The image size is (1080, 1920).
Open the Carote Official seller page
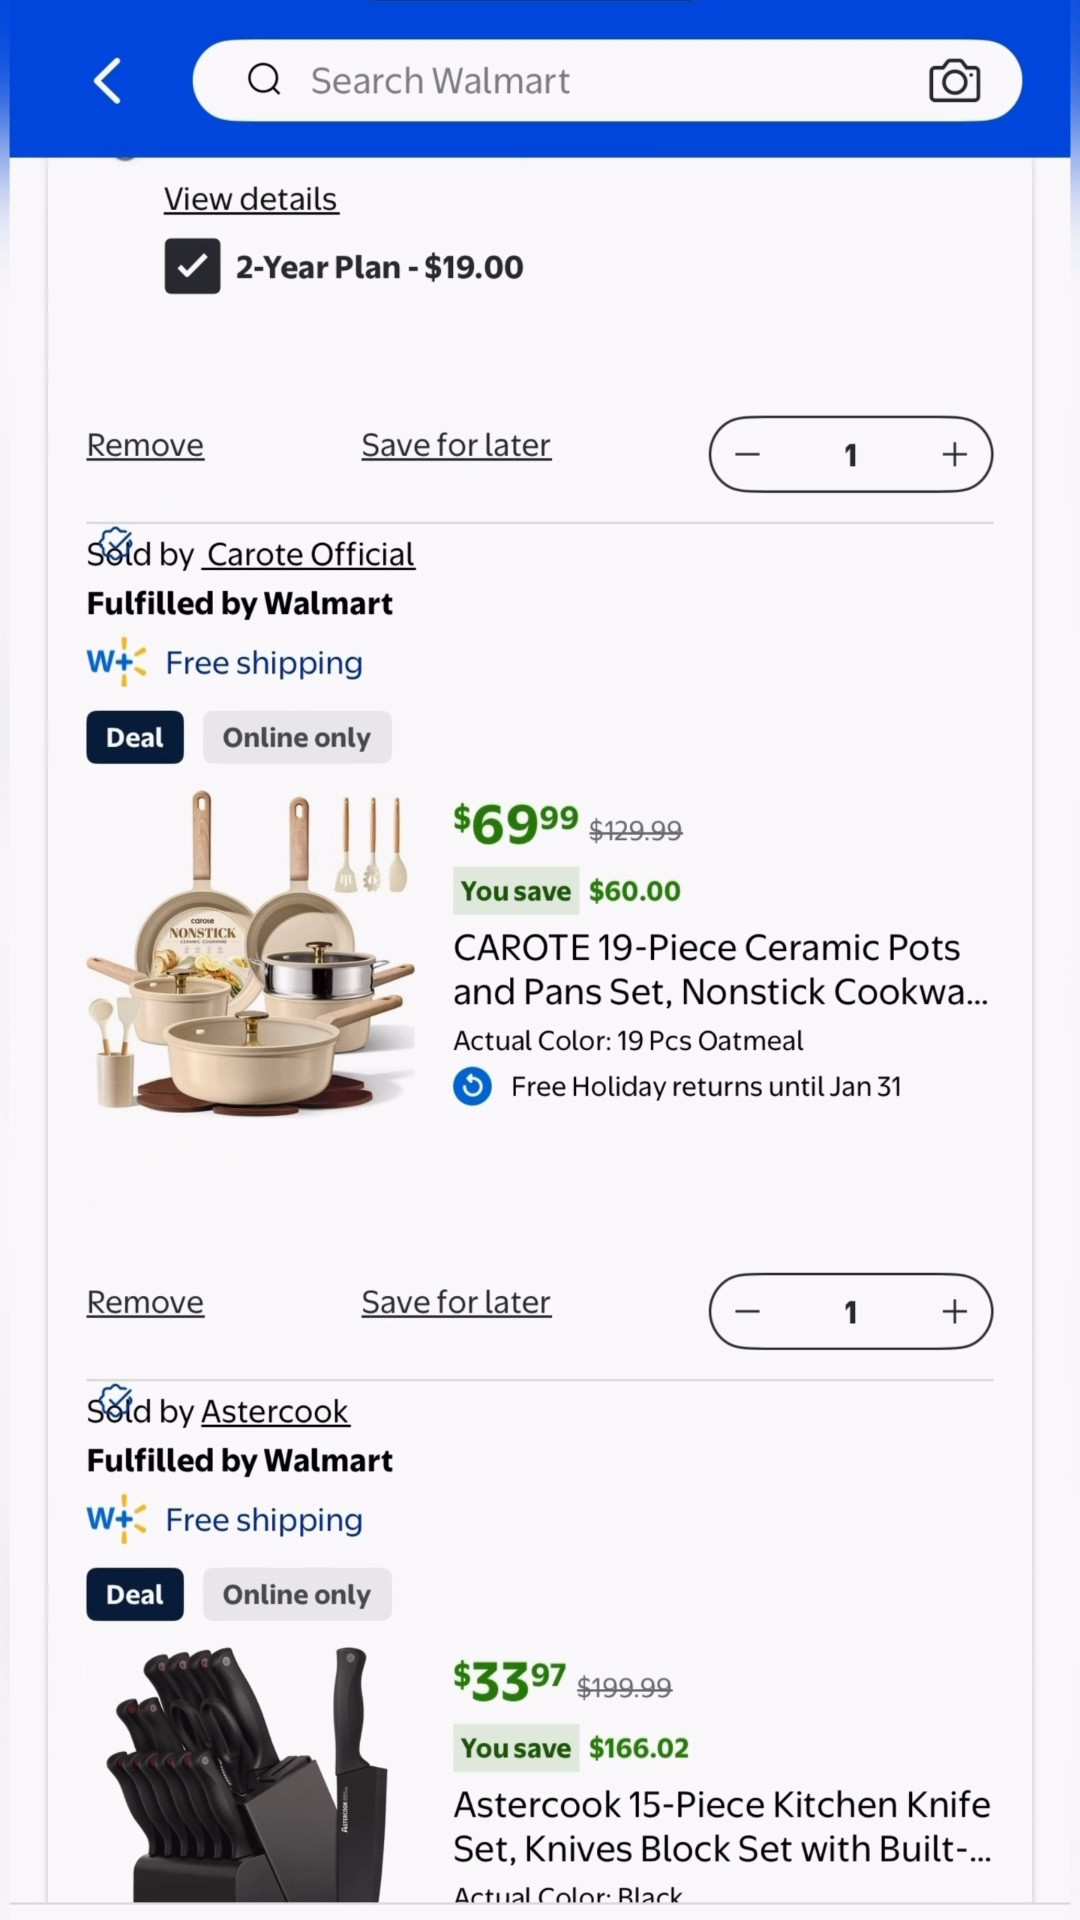(x=310, y=554)
